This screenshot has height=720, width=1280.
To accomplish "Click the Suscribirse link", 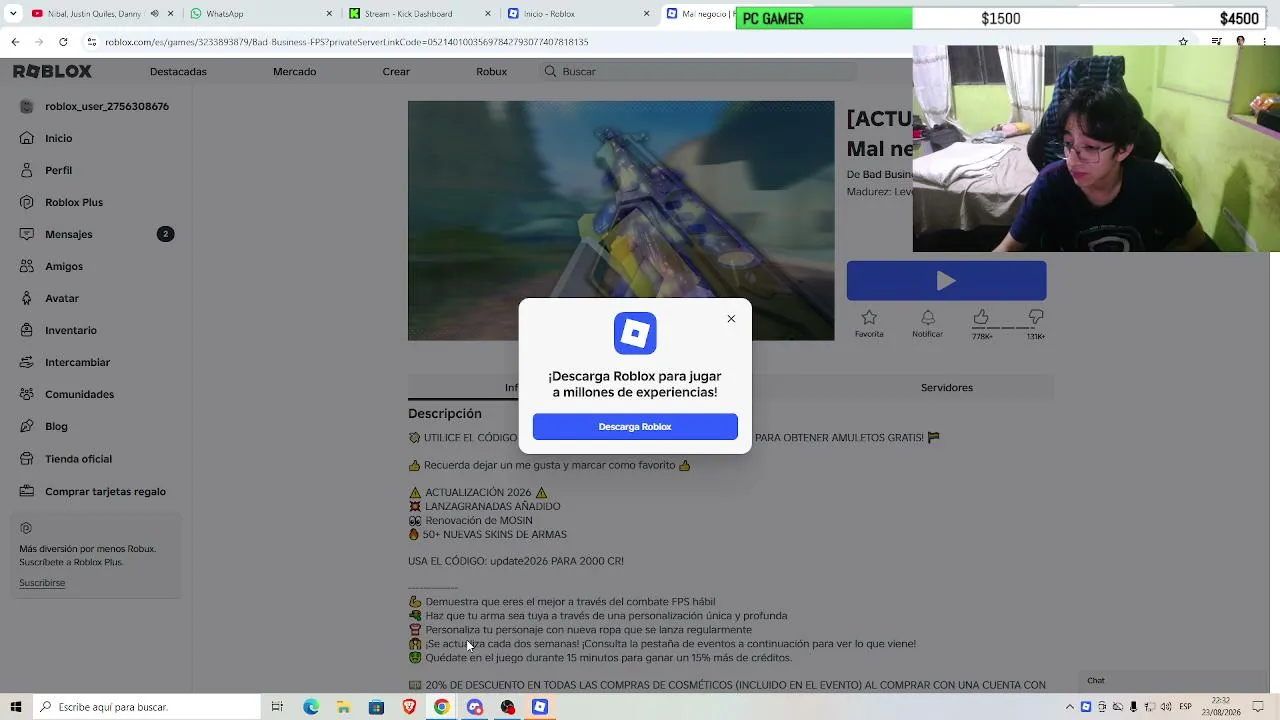I will tap(42, 583).
